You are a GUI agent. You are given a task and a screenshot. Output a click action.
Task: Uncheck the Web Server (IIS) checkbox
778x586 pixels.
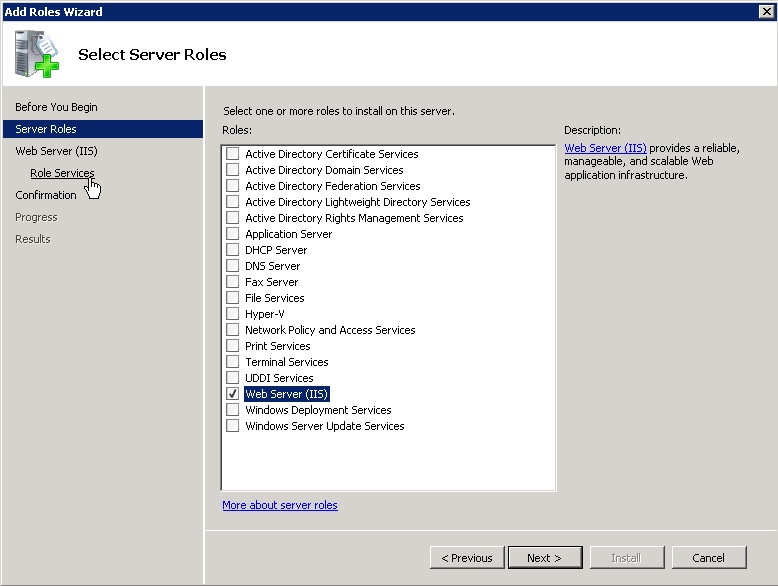(232, 393)
